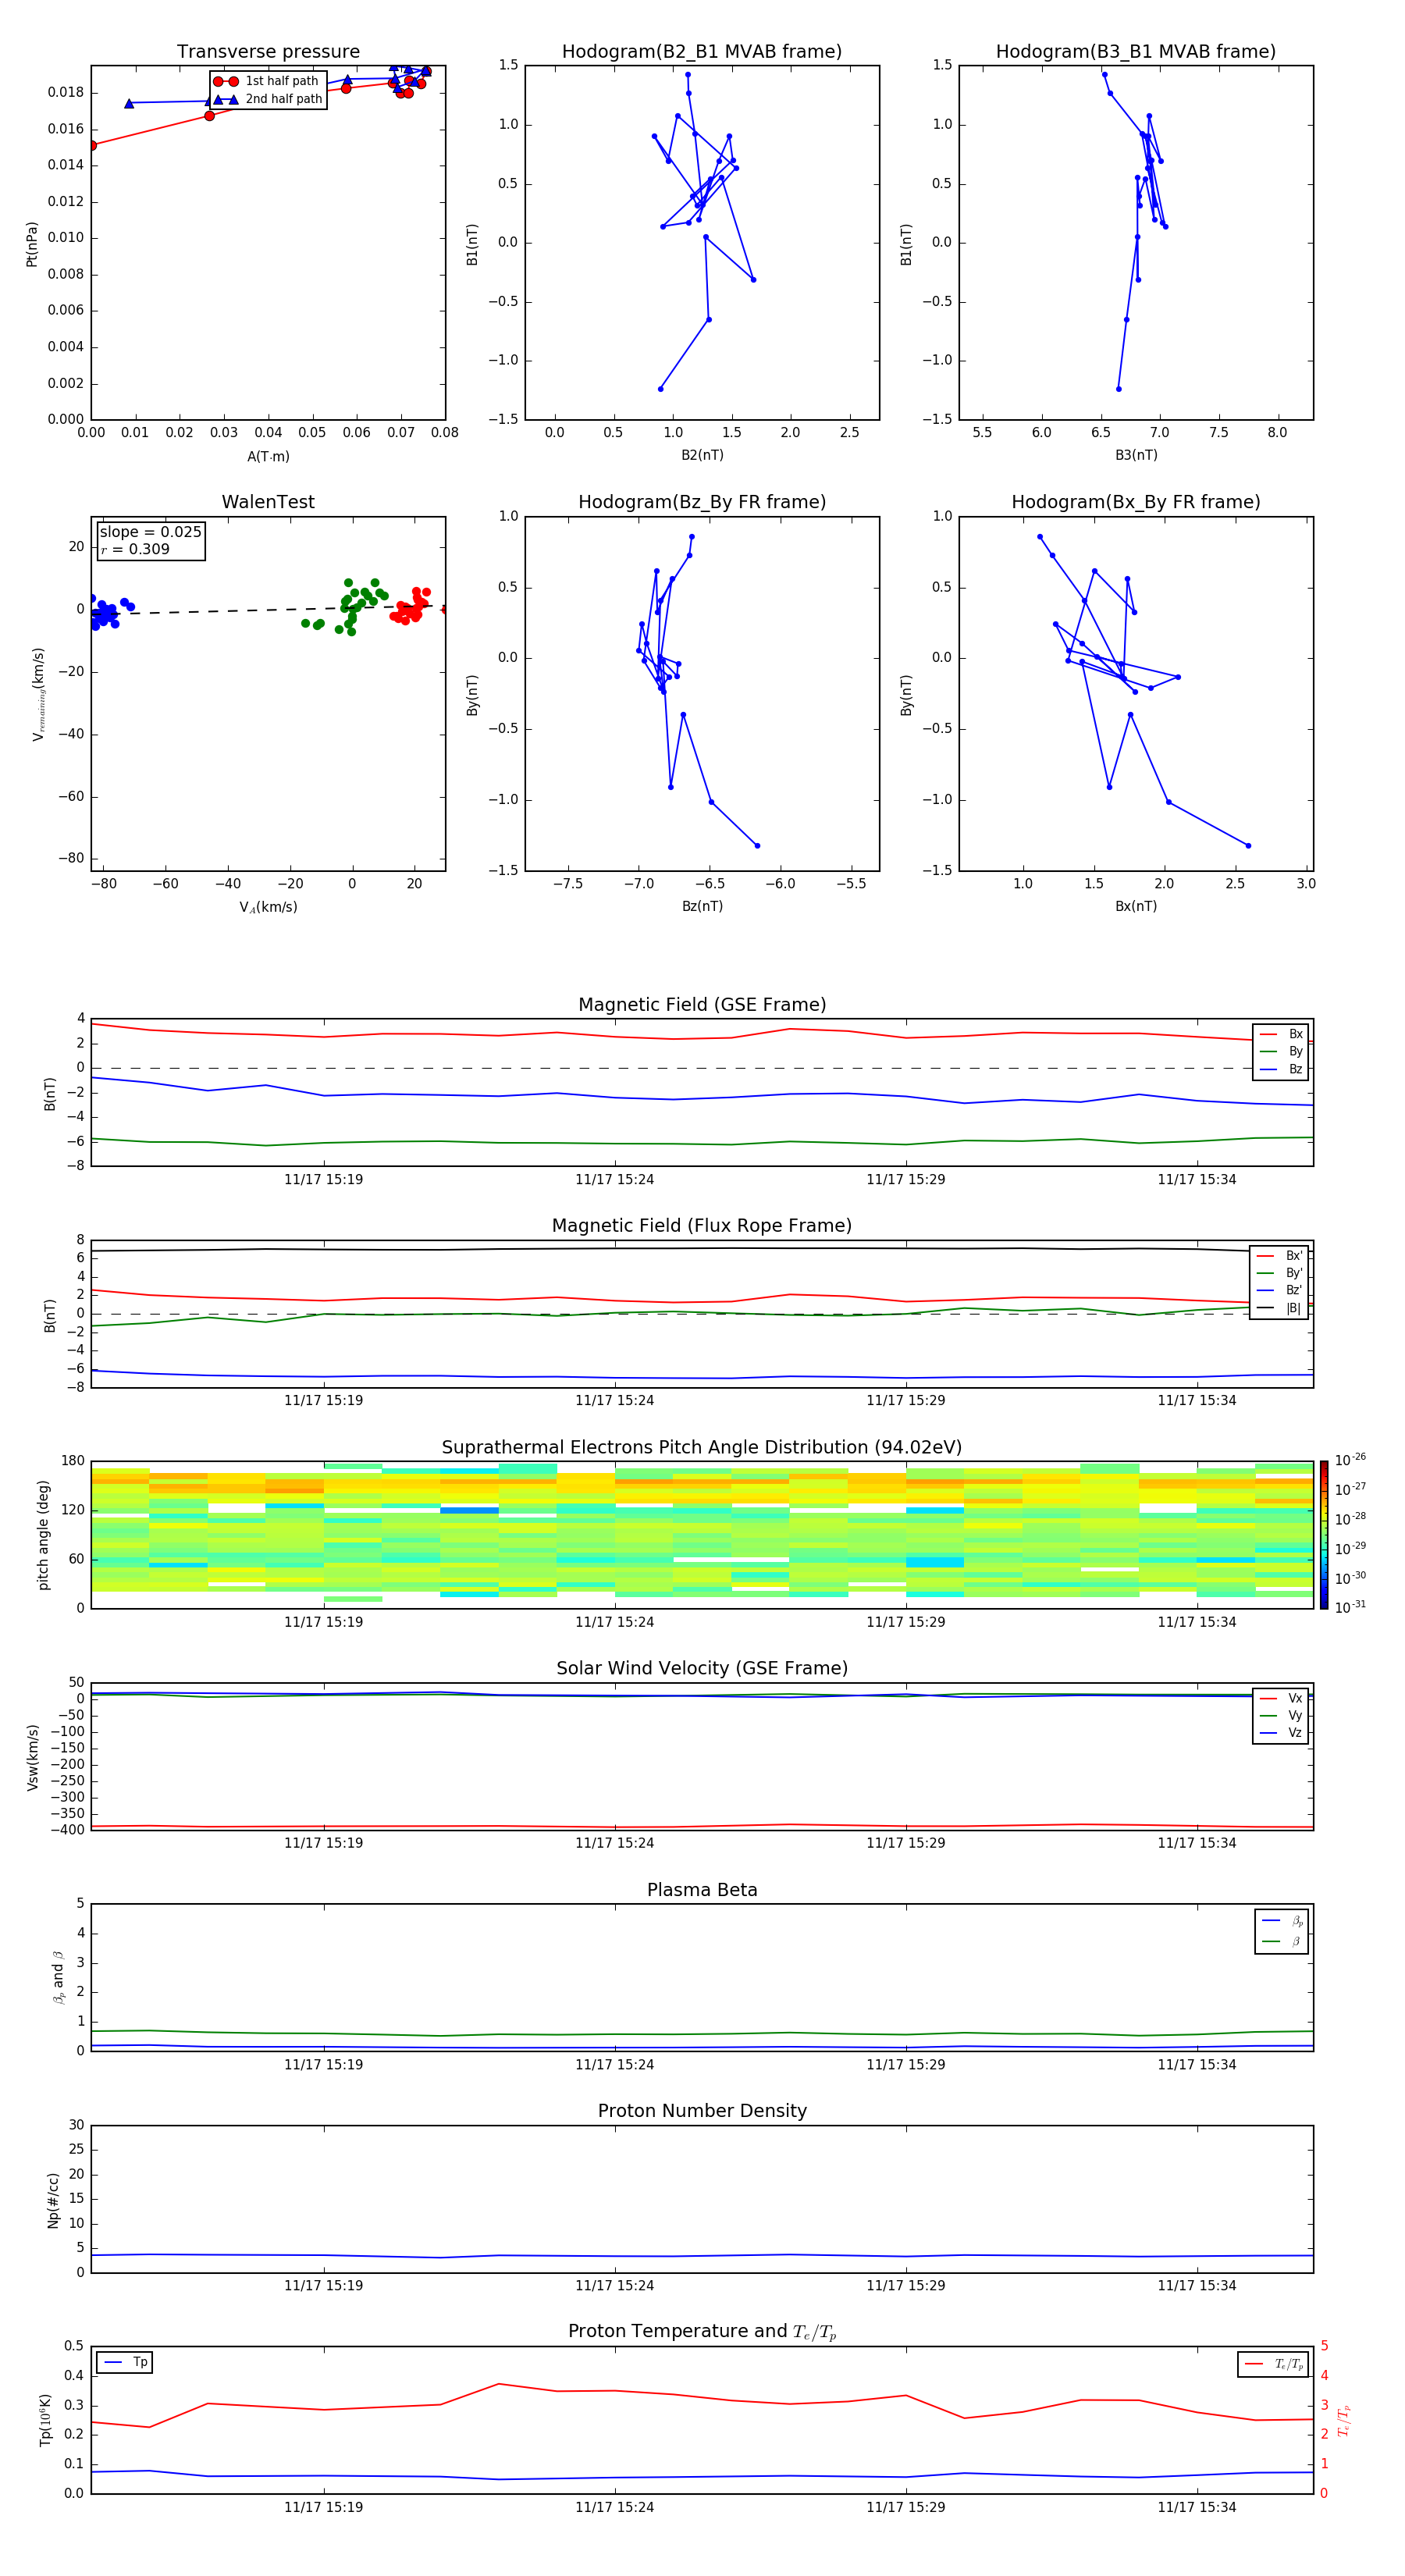Click the Suprathermal Electrons Pitch Angle Distribution title
Viewport: 1405px width, 2576px height.
pyautogui.click(x=702, y=1448)
